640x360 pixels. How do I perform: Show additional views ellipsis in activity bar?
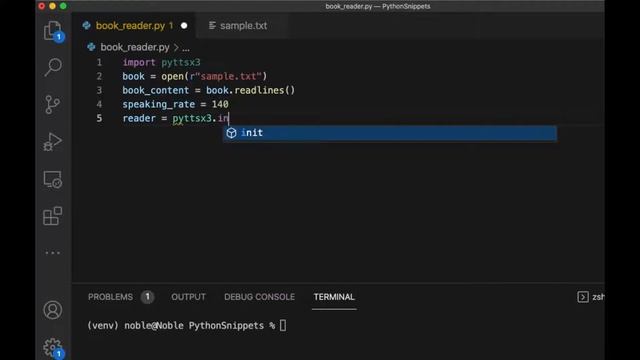[x=53, y=253]
